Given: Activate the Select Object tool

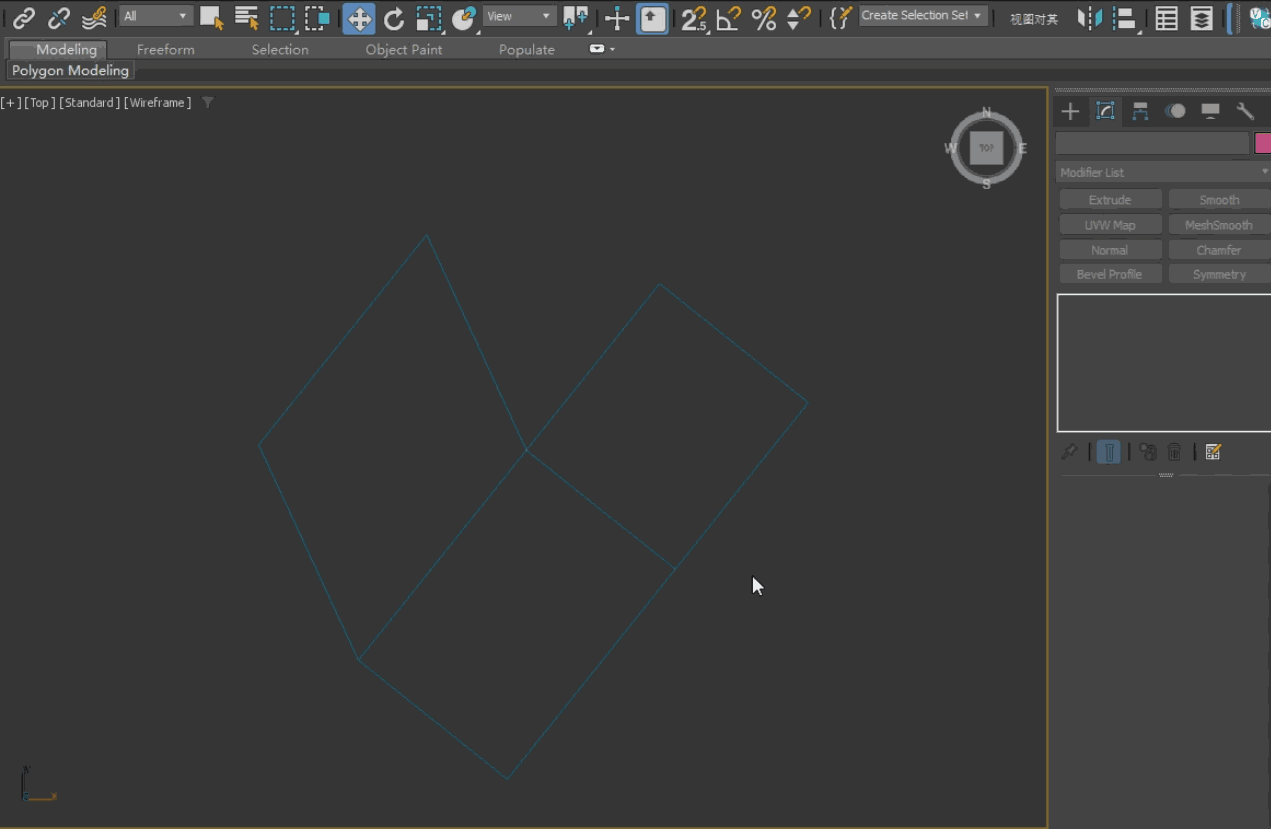Looking at the screenshot, I should [x=211, y=17].
